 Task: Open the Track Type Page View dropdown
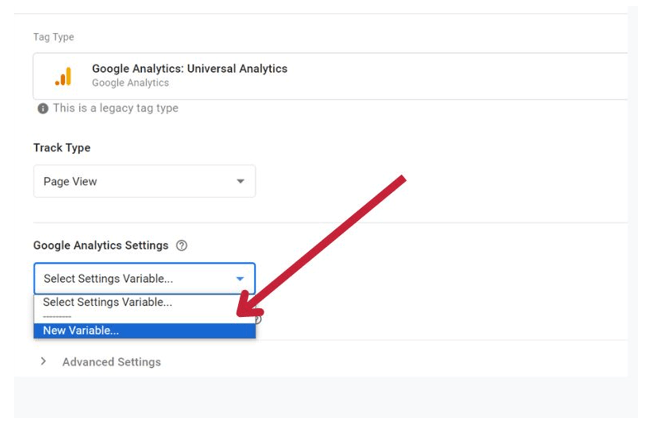[x=144, y=181]
